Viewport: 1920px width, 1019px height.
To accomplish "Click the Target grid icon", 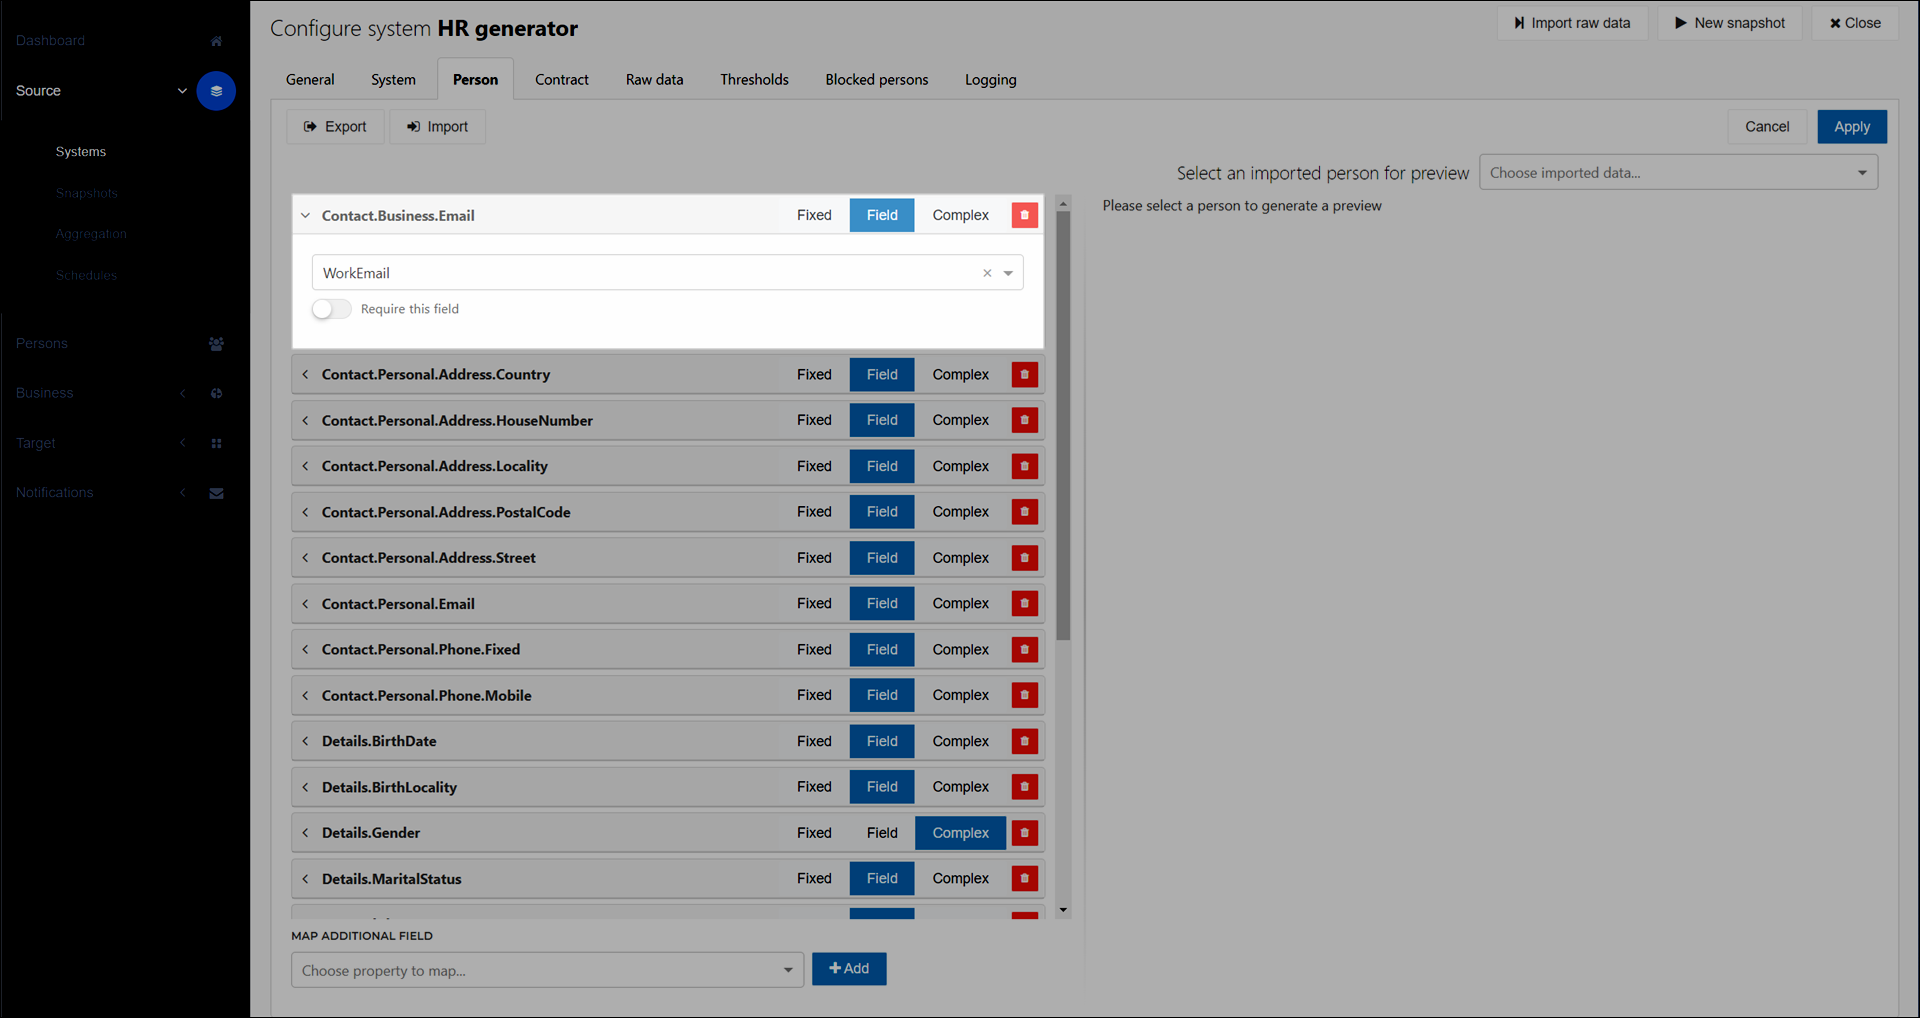I will click(x=216, y=443).
